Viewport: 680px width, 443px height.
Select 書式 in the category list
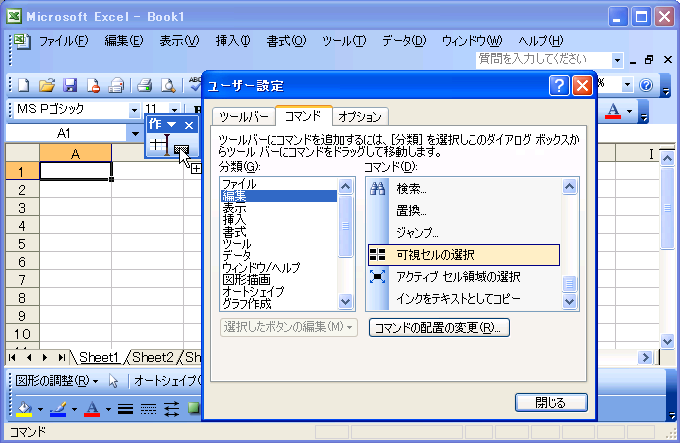click(x=279, y=232)
